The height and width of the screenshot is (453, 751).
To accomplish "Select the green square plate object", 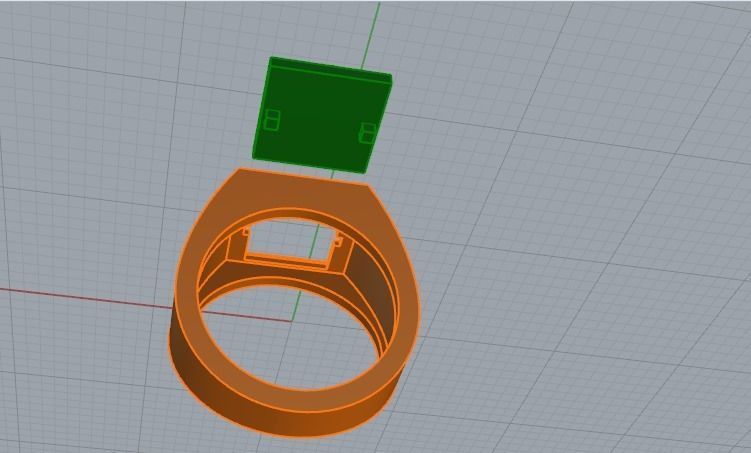I will [322, 115].
